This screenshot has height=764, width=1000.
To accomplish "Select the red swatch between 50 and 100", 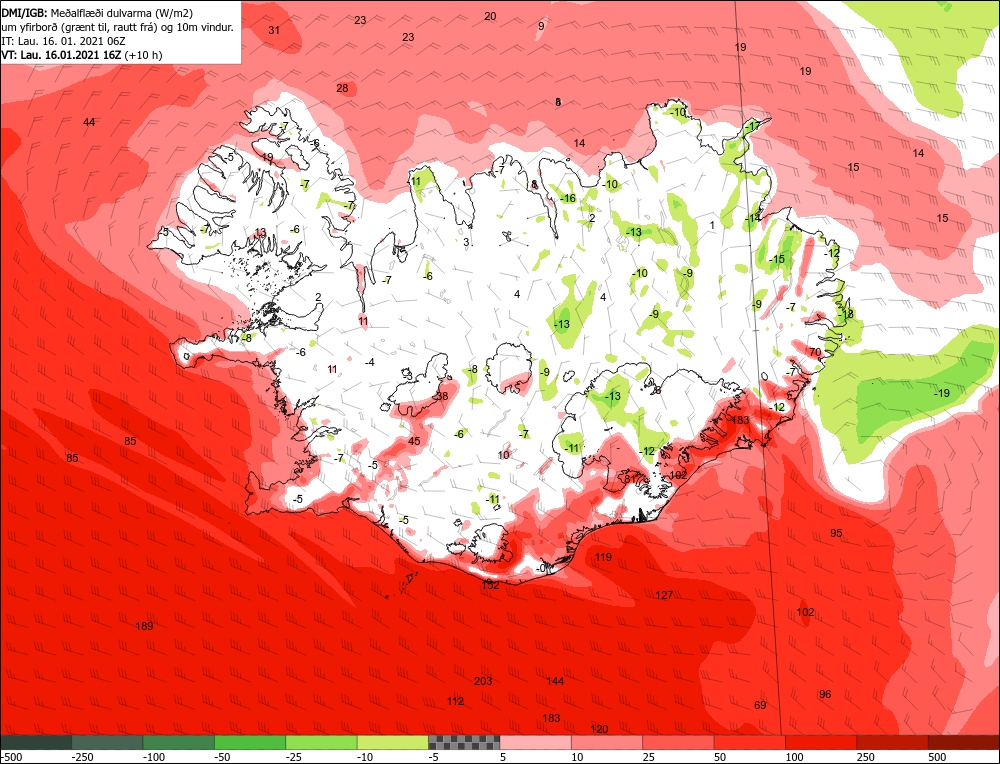I will click(x=750, y=742).
